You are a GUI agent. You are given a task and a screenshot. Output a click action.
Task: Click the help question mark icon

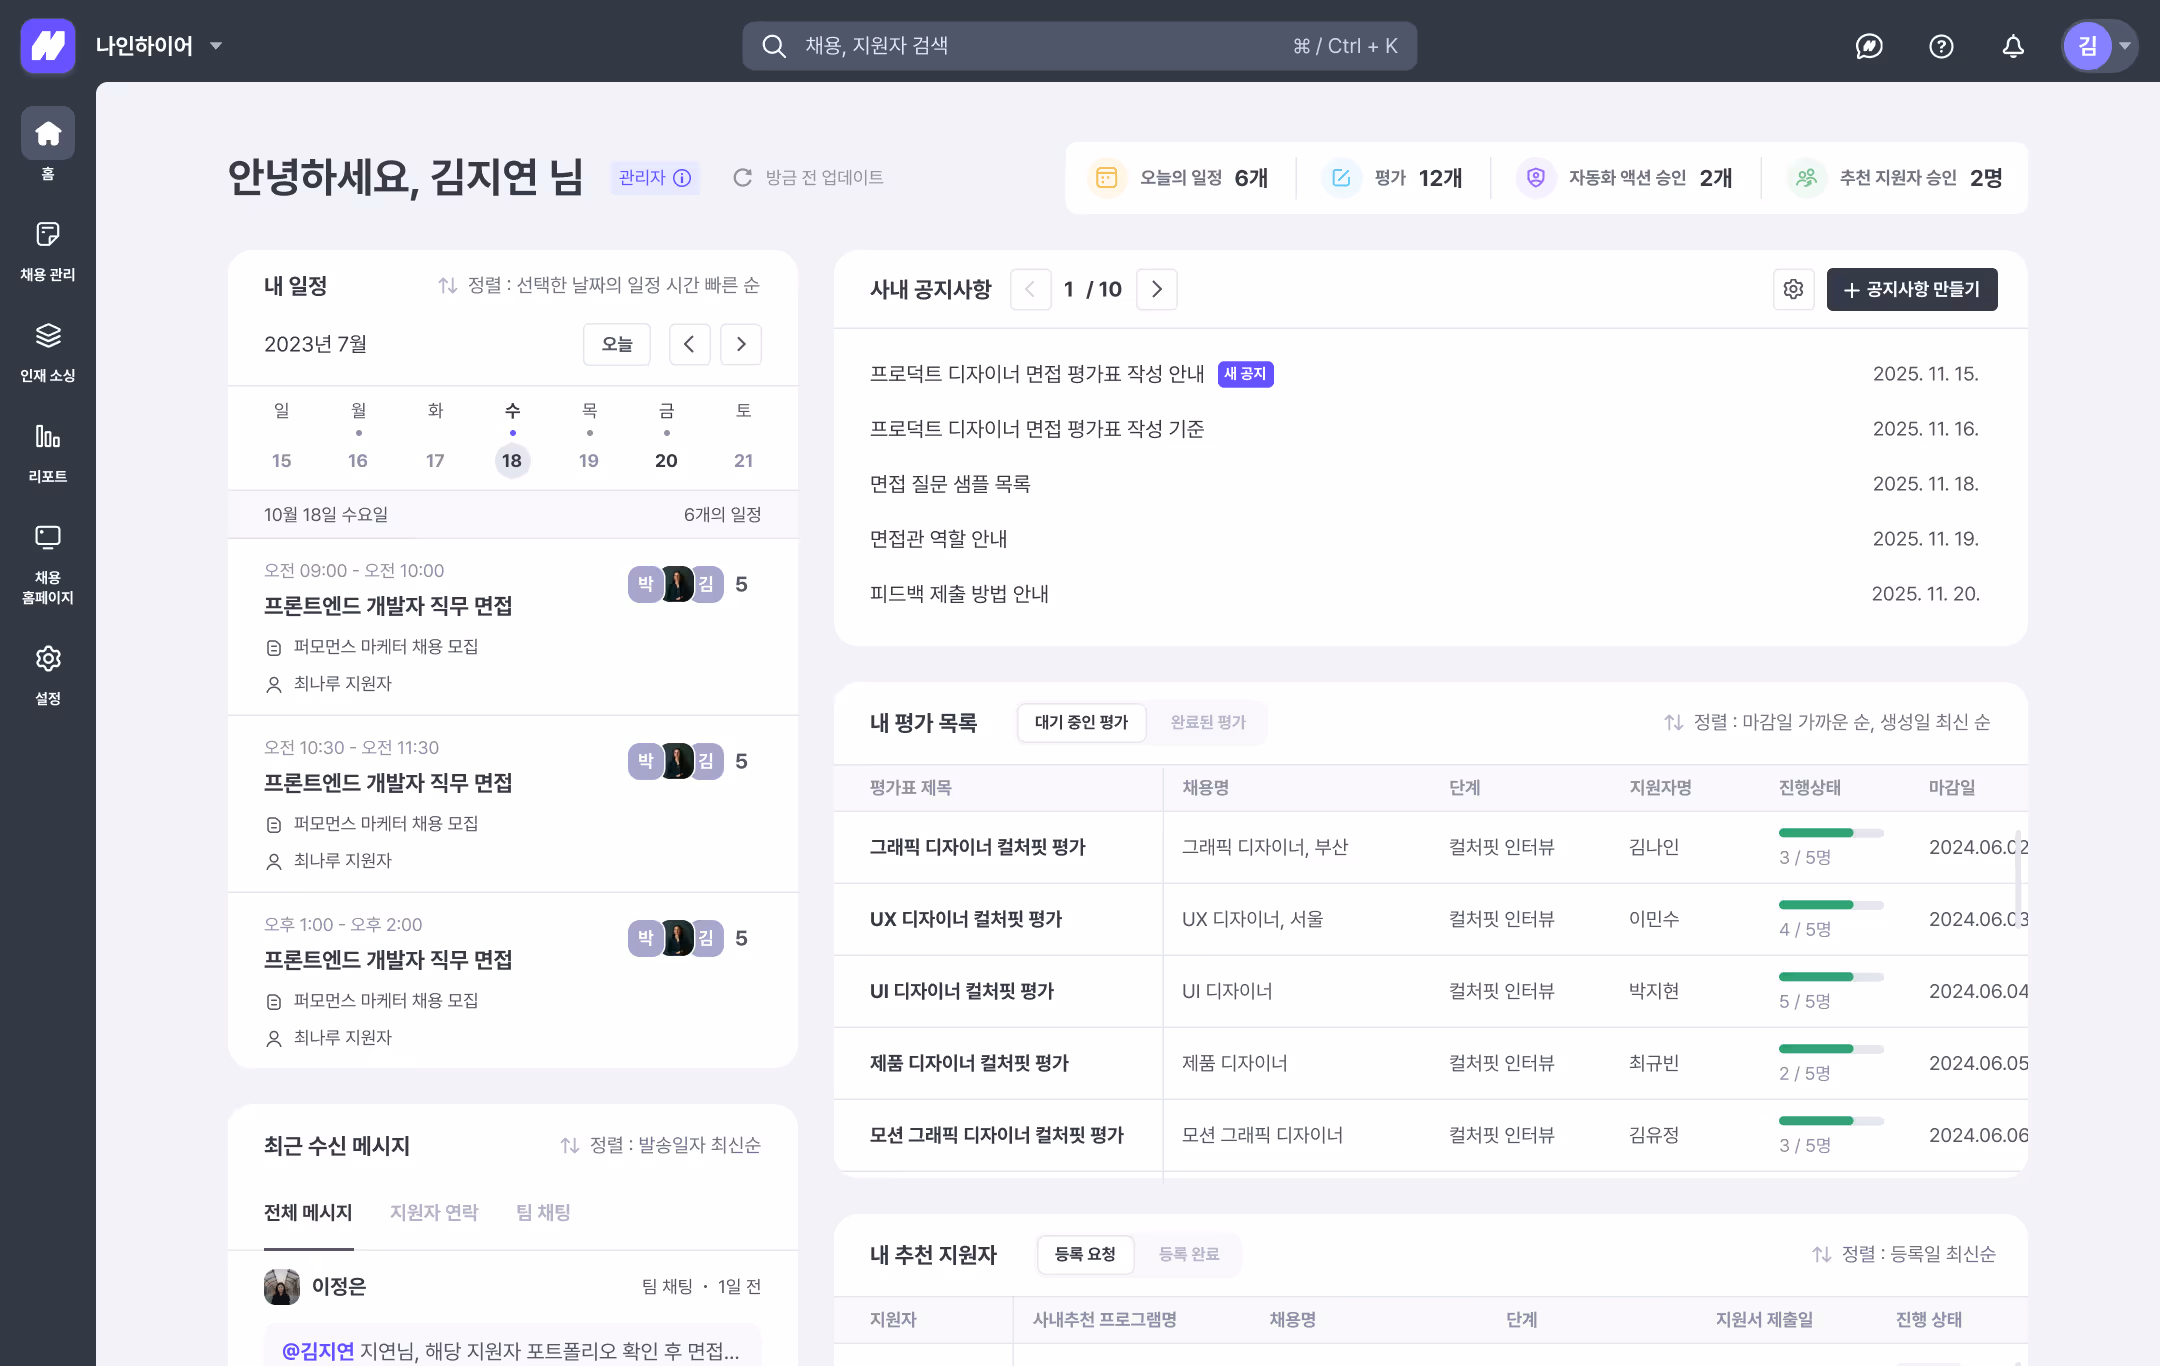click(x=1941, y=46)
